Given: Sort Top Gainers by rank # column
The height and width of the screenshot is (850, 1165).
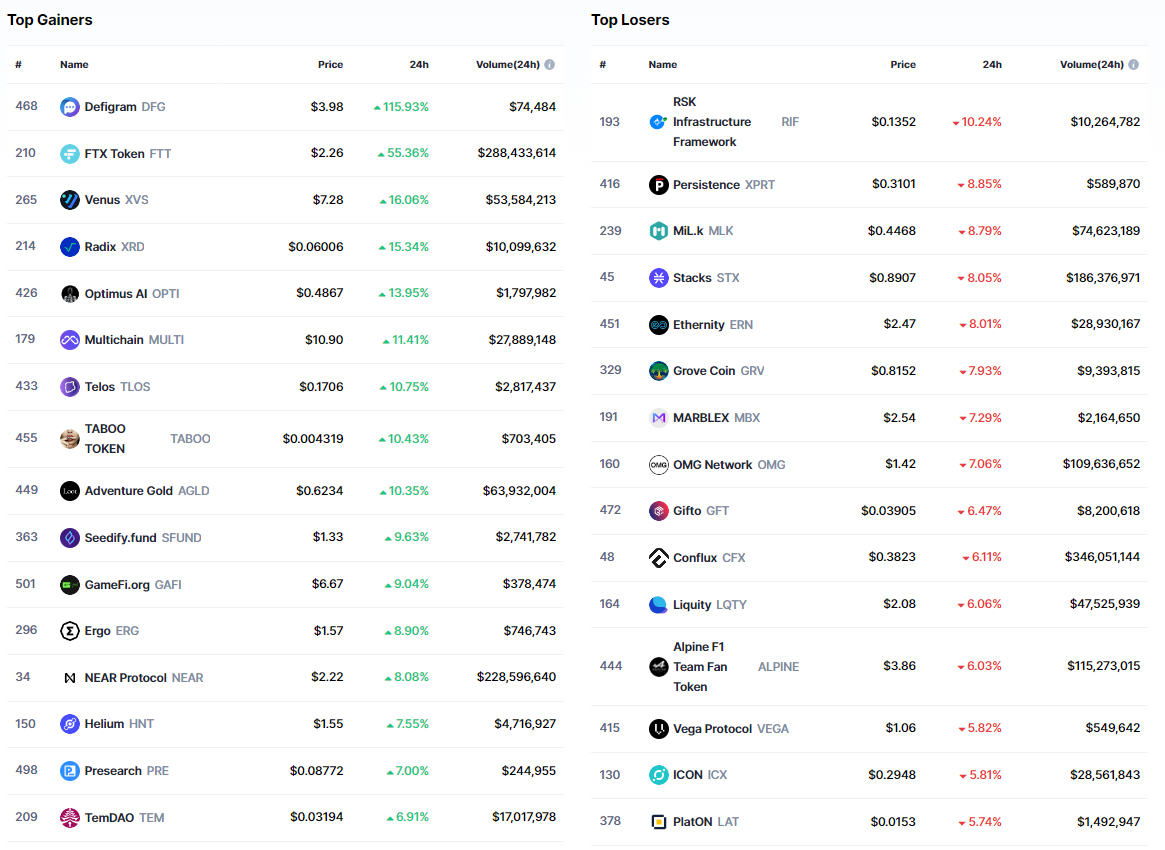Looking at the screenshot, I should tap(18, 65).
